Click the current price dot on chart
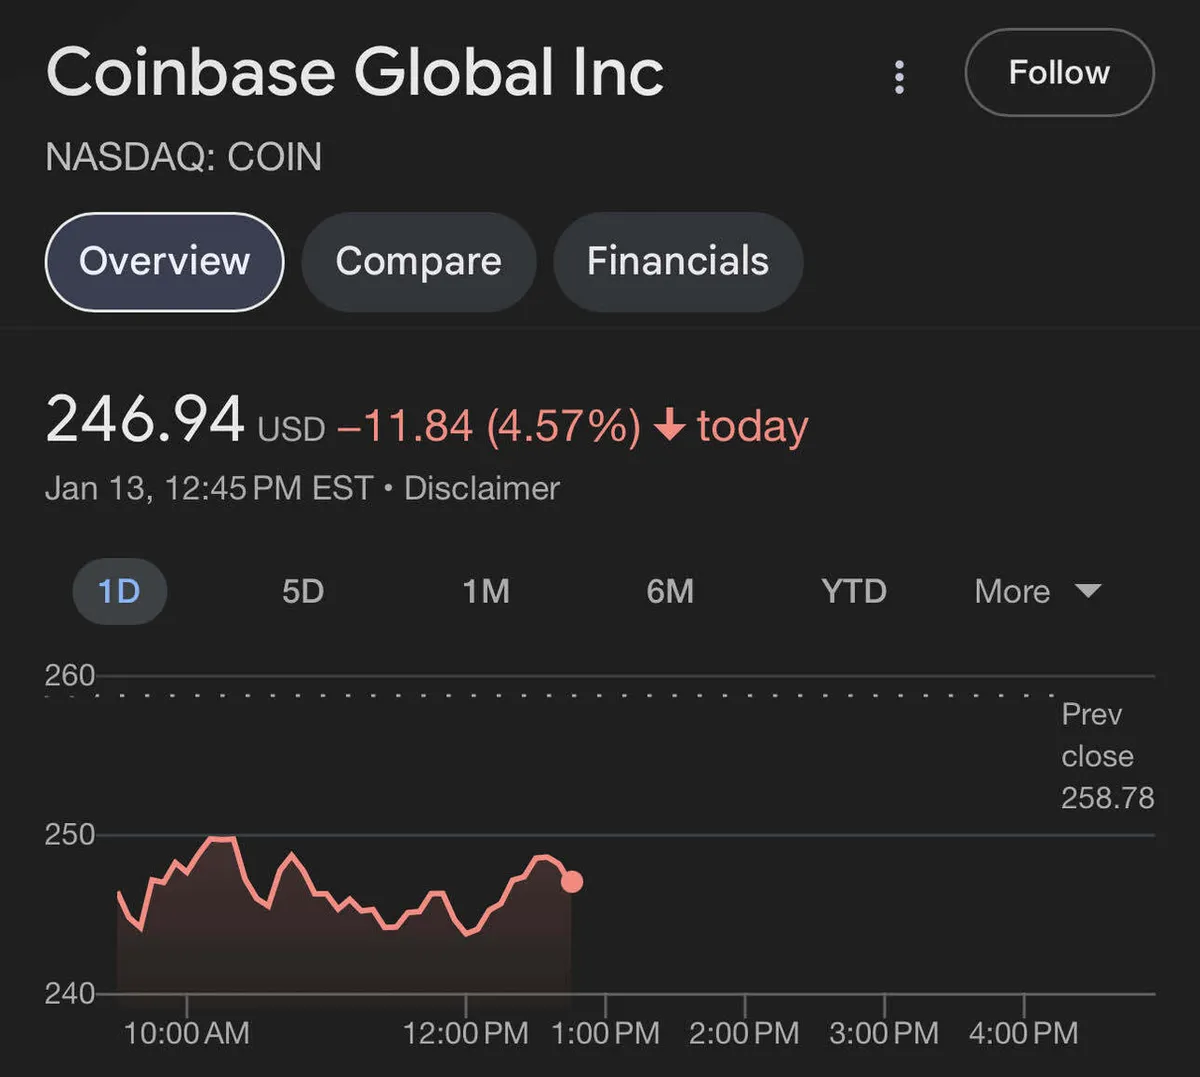The width and height of the screenshot is (1200, 1077). pos(572,881)
